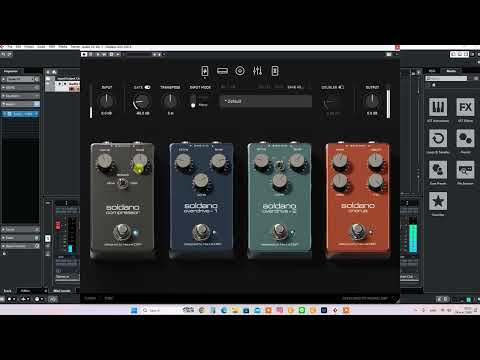
Task: Stomp the Soldano Overdrive-1 footswitch
Action: (x=200, y=231)
